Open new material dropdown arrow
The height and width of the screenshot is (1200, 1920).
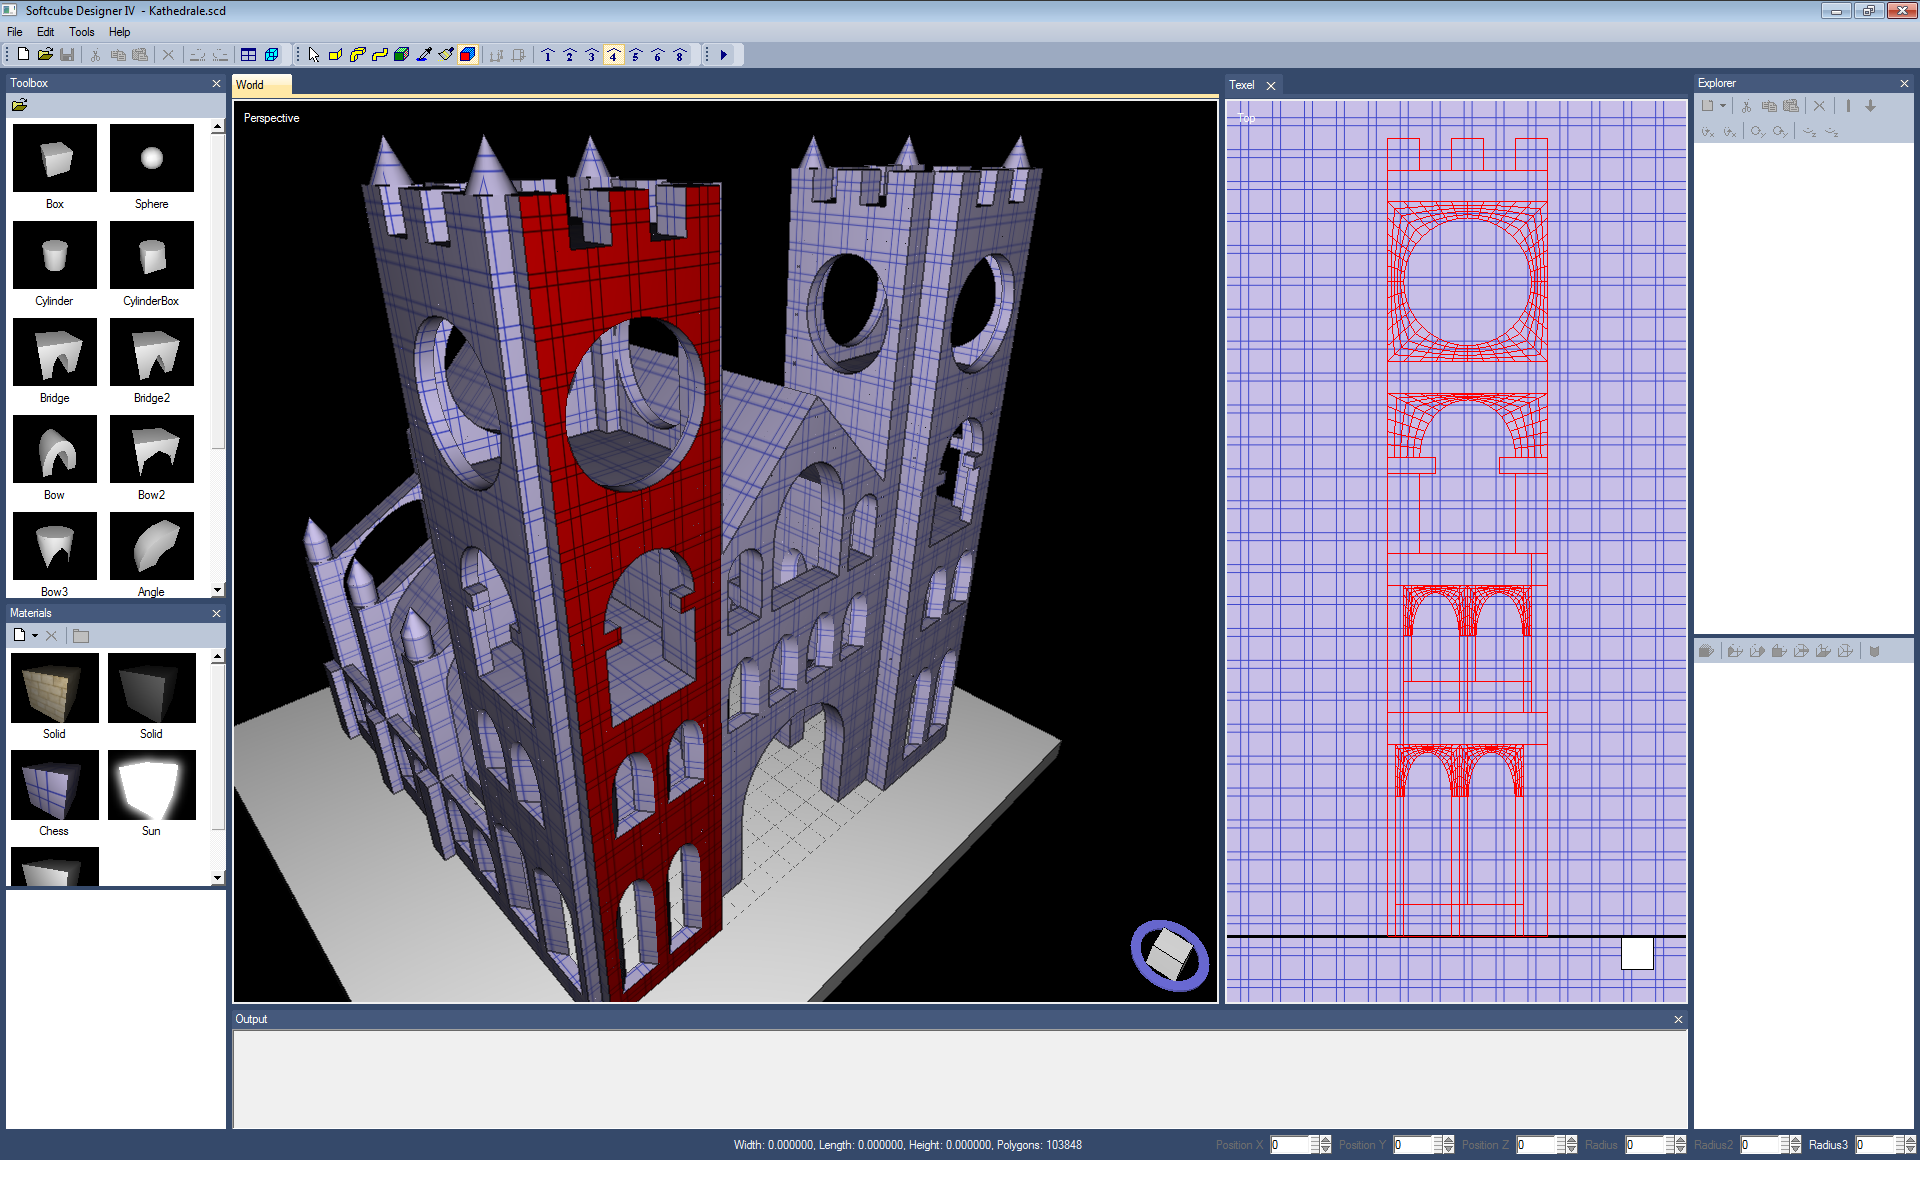click(35, 636)
